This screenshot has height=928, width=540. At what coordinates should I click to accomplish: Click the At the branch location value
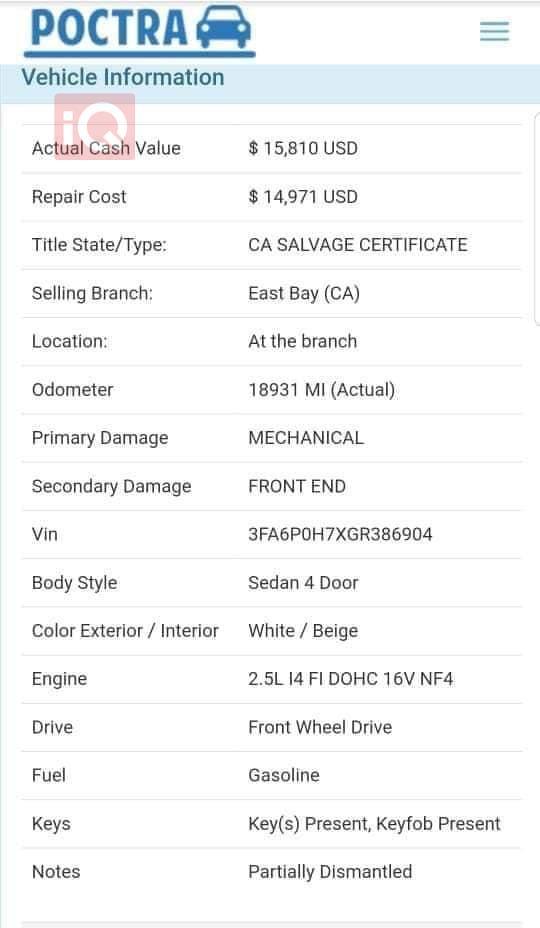point(303,341)
